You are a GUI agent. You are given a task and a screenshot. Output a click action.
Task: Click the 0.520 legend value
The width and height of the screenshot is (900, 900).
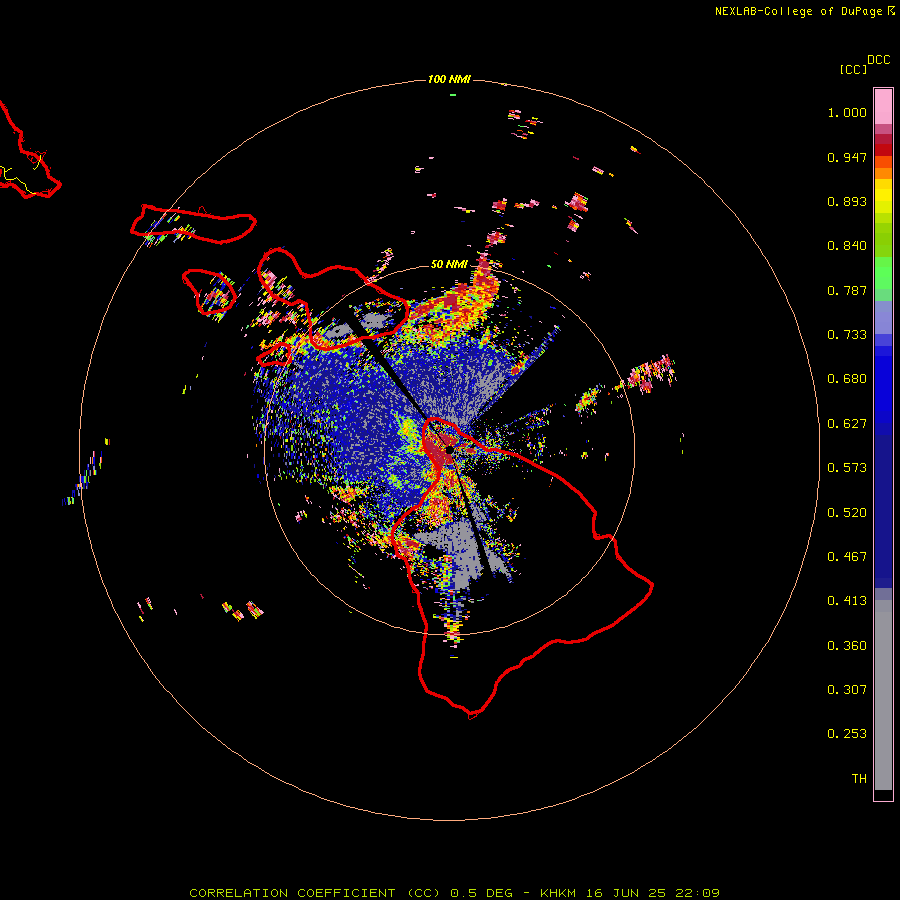(x=847, y=513)
